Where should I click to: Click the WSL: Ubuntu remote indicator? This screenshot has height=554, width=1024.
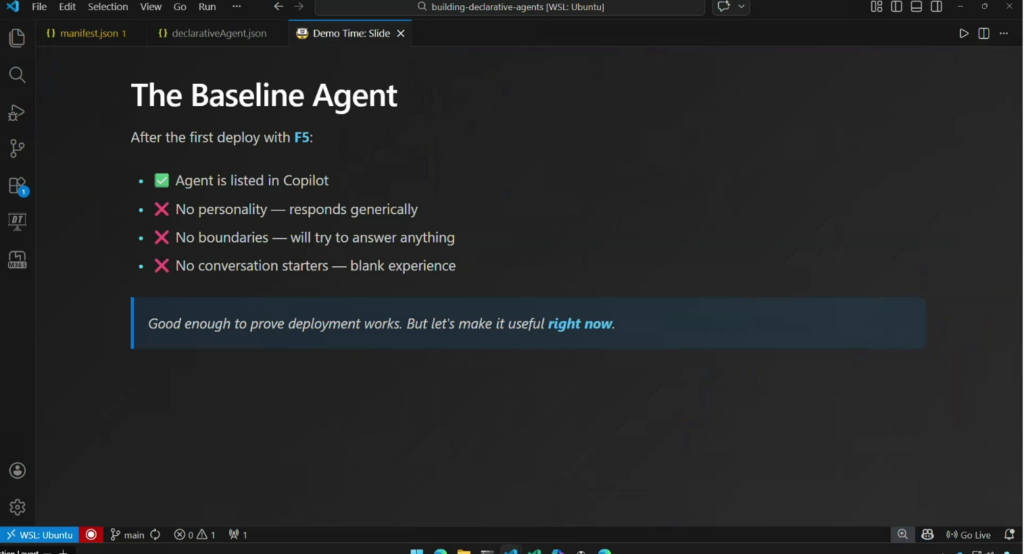39,535
